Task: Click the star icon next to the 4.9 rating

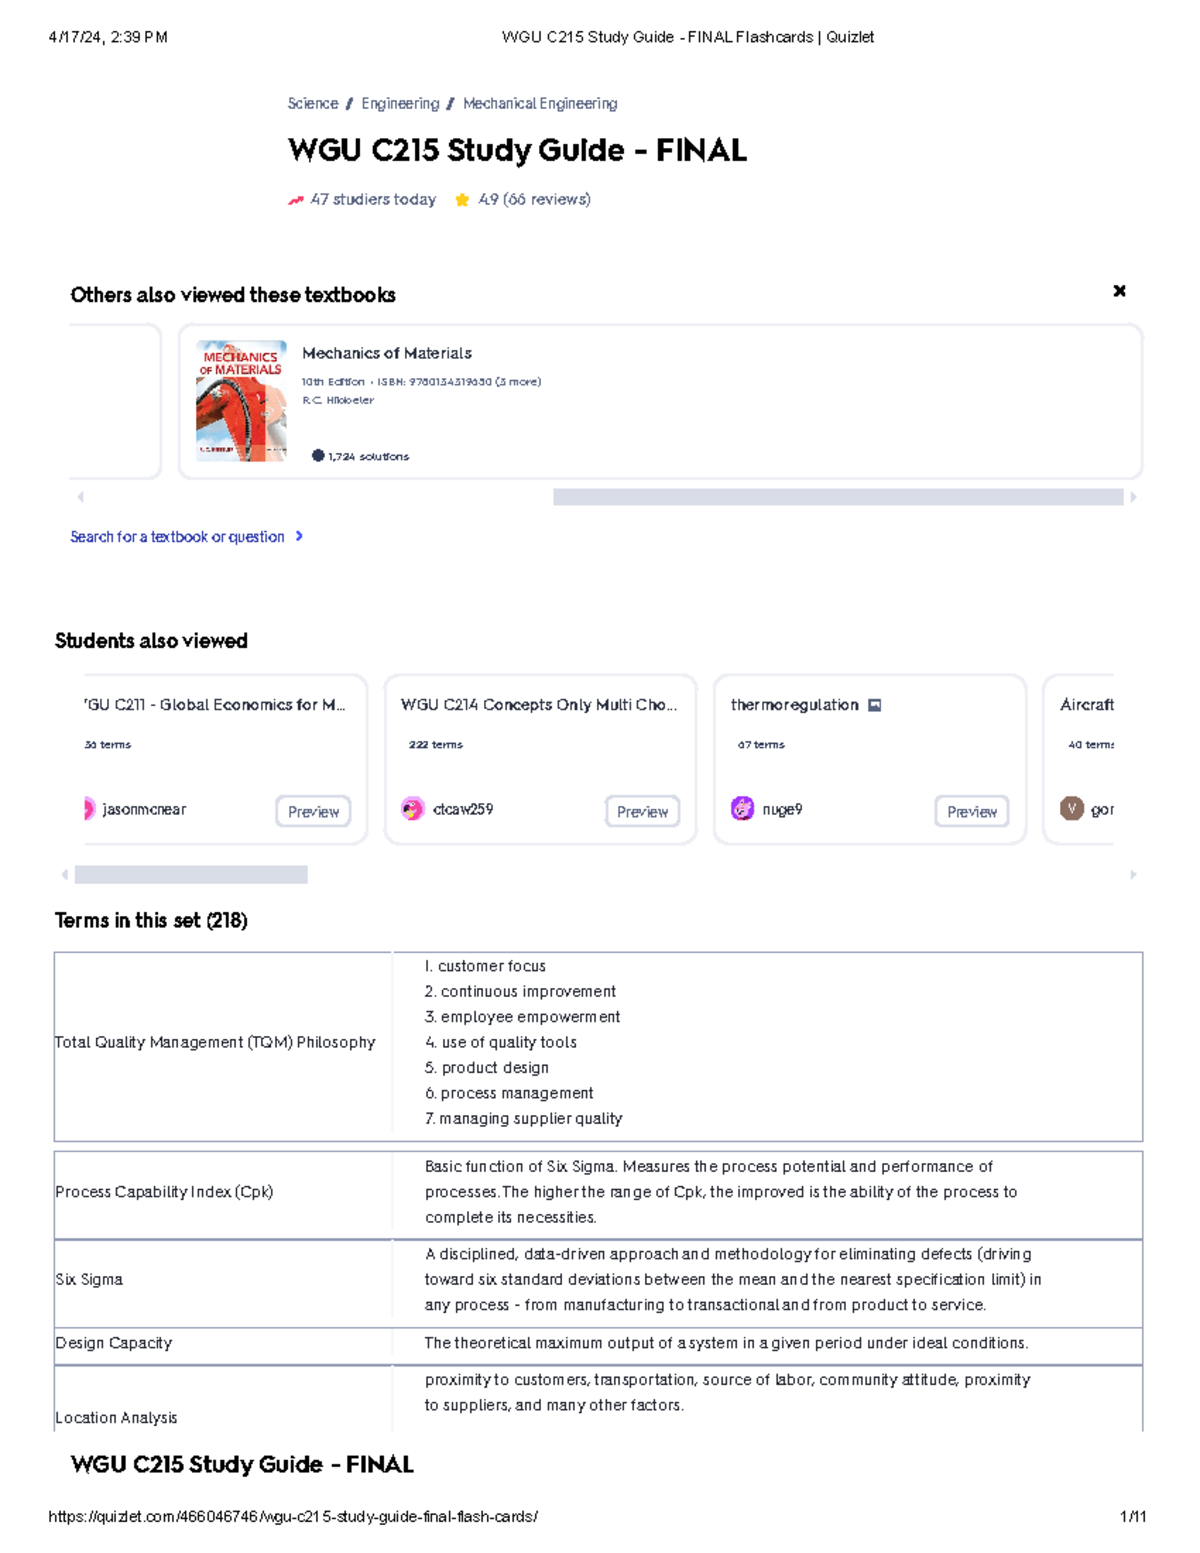Action: coord(460,200)
